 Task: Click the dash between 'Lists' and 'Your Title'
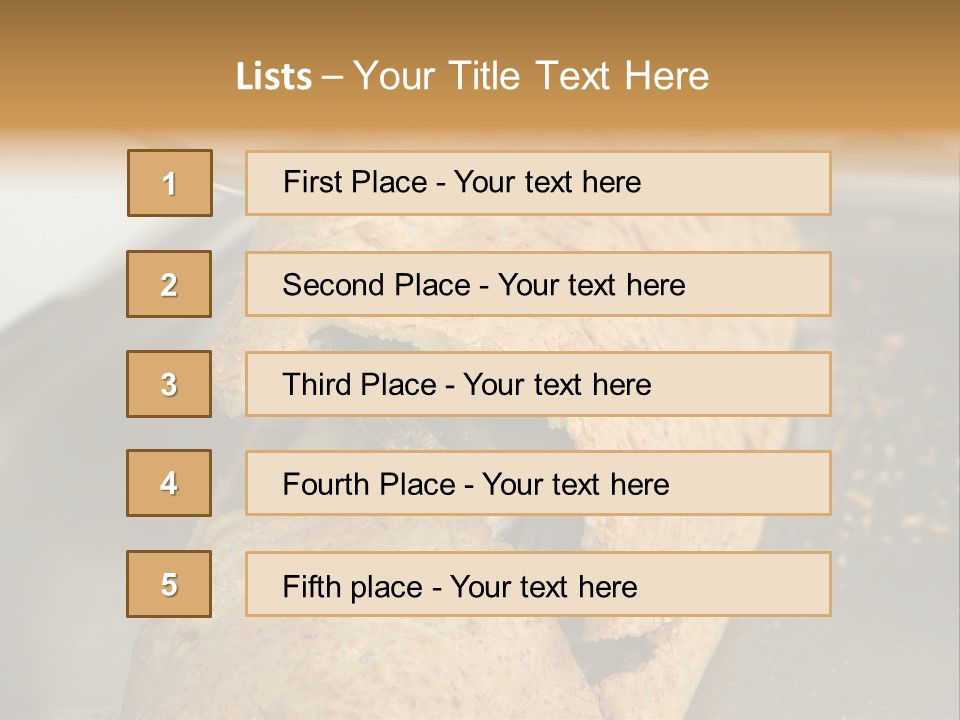[x=332, y=77]
